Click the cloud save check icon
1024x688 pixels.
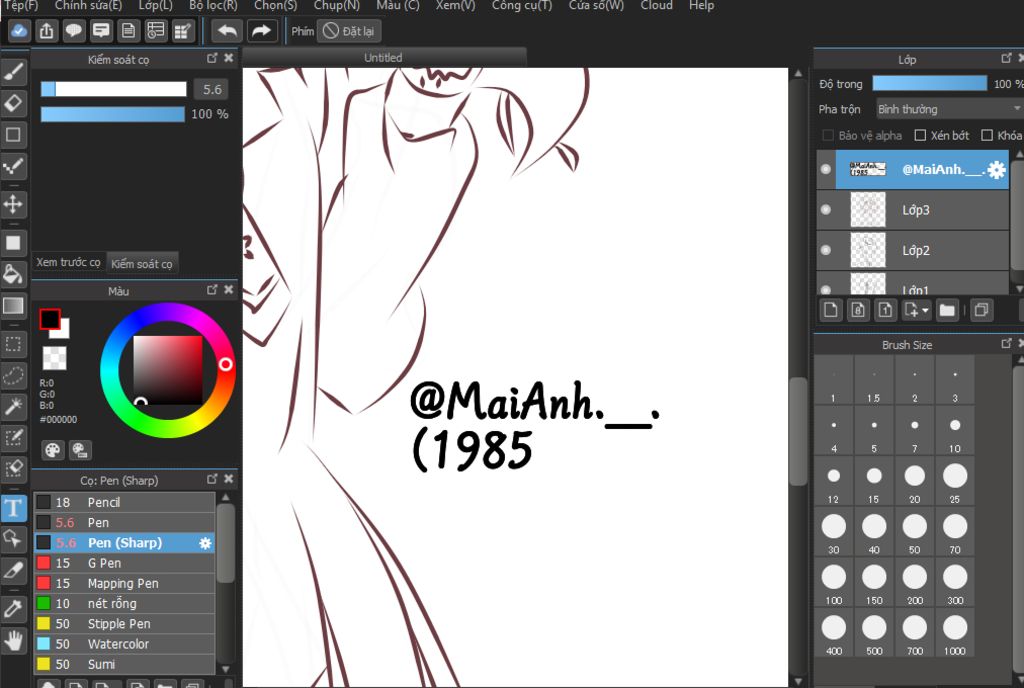(19, 31)
